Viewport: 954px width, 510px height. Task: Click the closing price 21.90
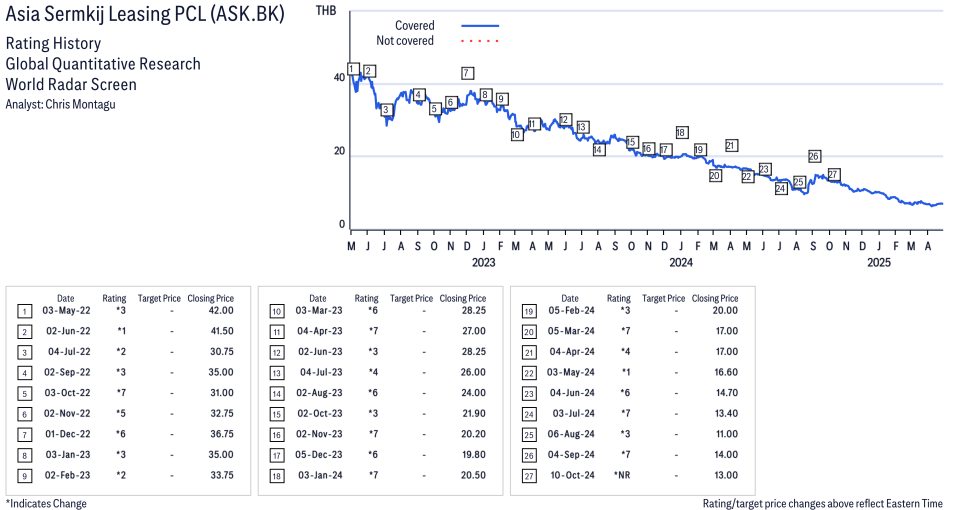(x=473, y=413)
